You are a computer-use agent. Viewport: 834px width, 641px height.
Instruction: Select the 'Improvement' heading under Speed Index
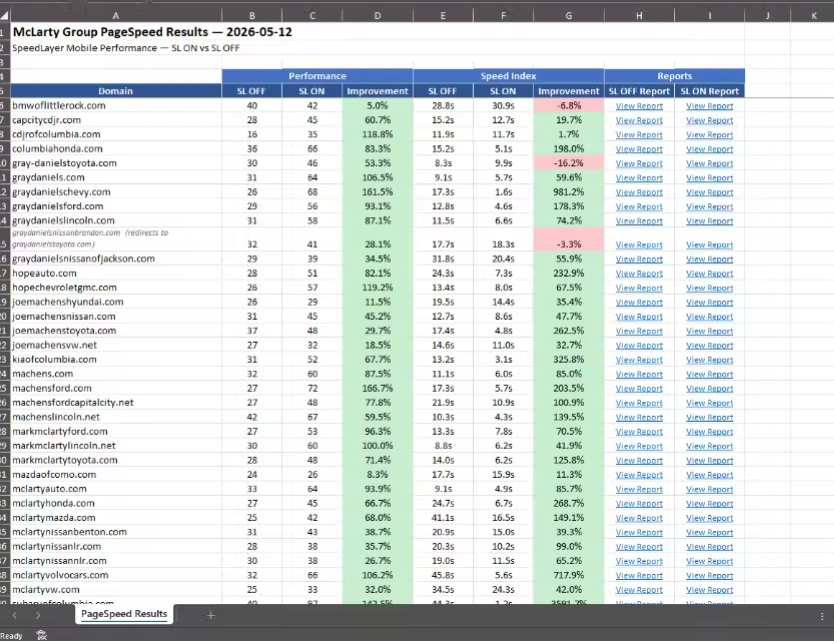[569, 91]
